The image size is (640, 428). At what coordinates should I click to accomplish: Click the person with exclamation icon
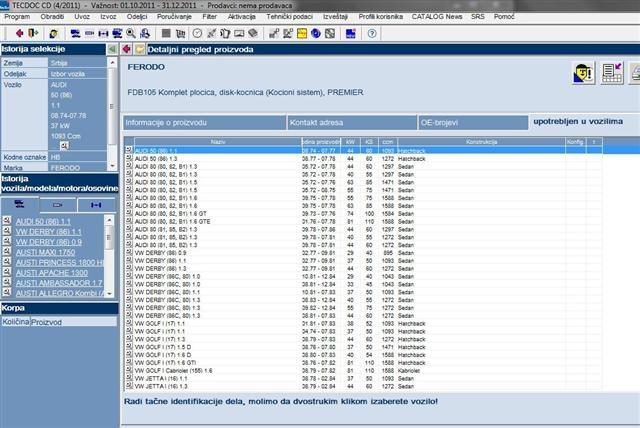[584, 73]
